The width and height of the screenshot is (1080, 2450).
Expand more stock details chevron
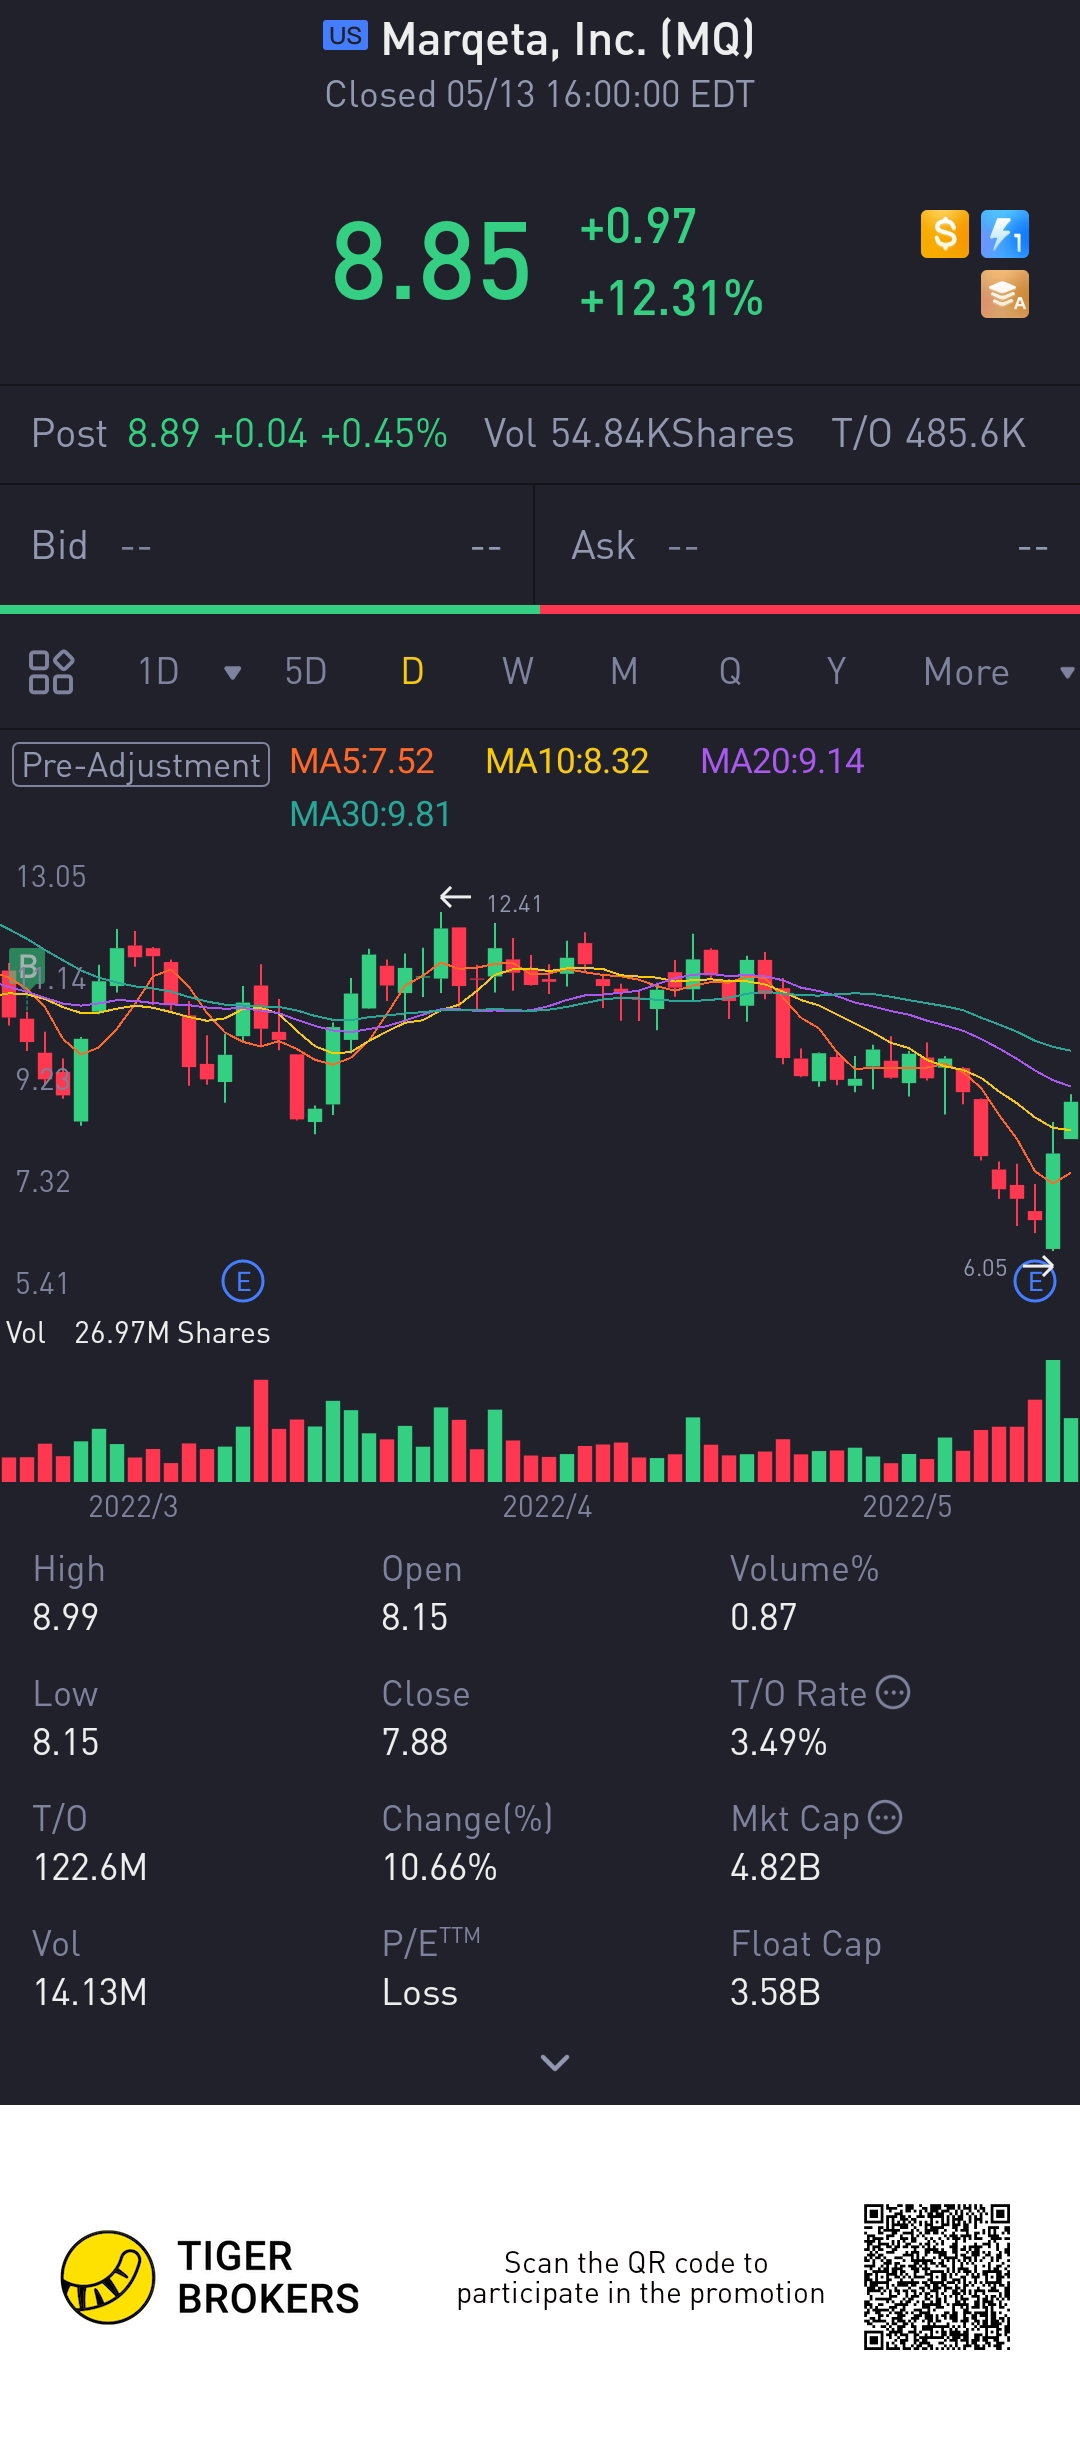point(555,2062)
